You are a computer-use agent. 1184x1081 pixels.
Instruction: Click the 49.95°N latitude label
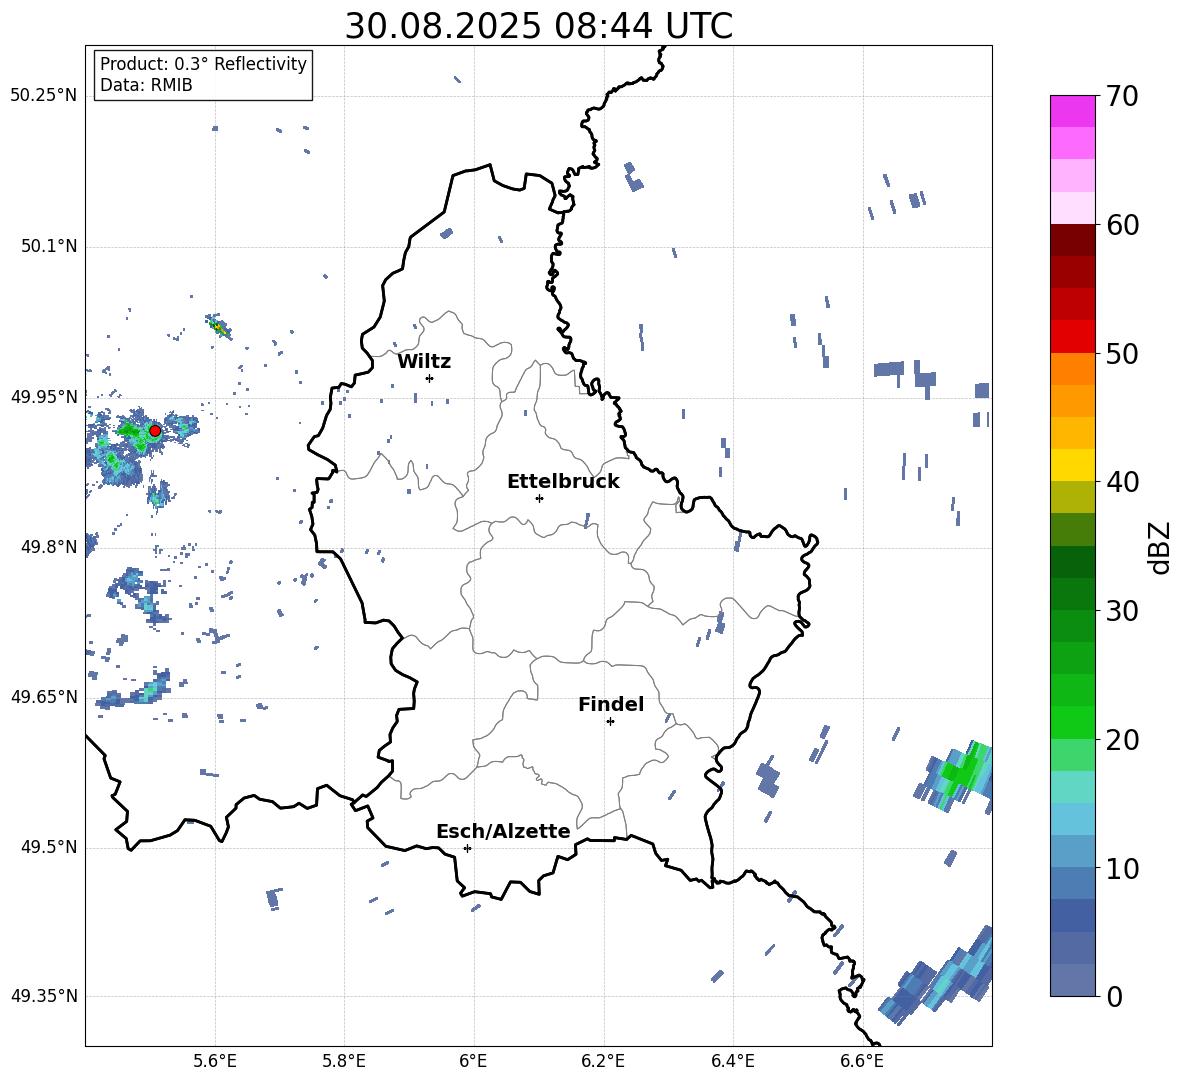tap(44, 397)
